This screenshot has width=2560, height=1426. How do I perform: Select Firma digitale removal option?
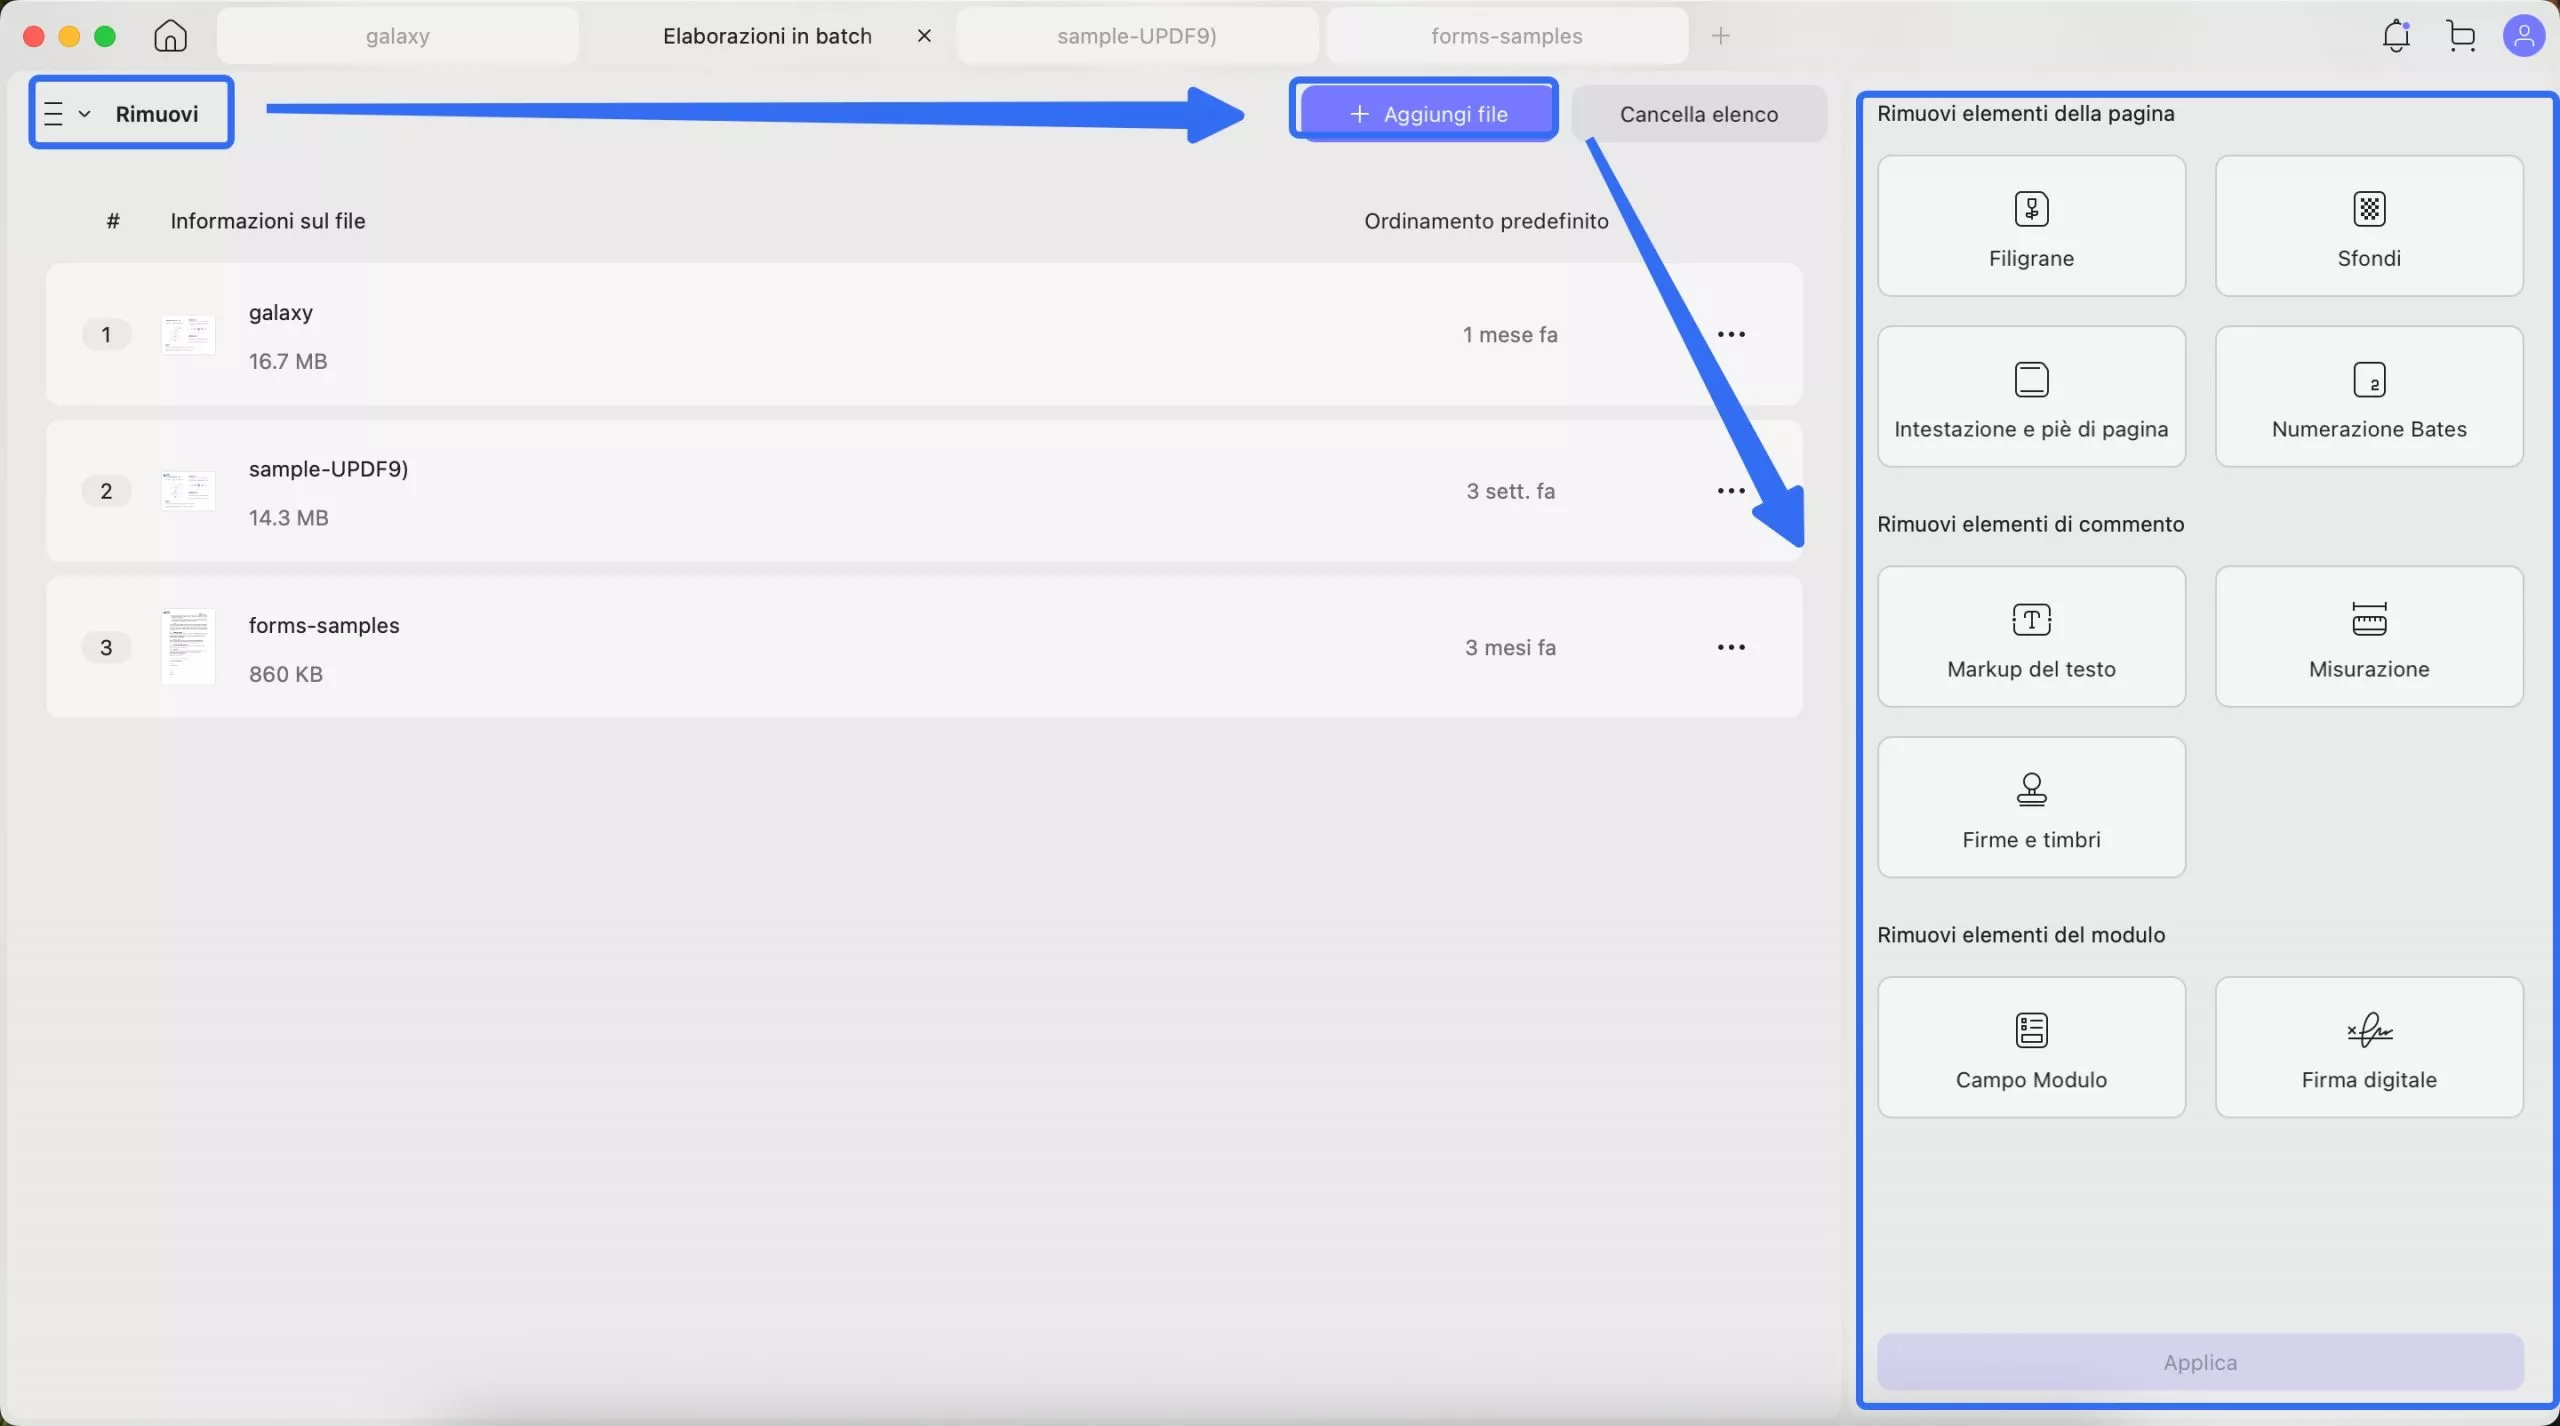tap(2368, 1048)
